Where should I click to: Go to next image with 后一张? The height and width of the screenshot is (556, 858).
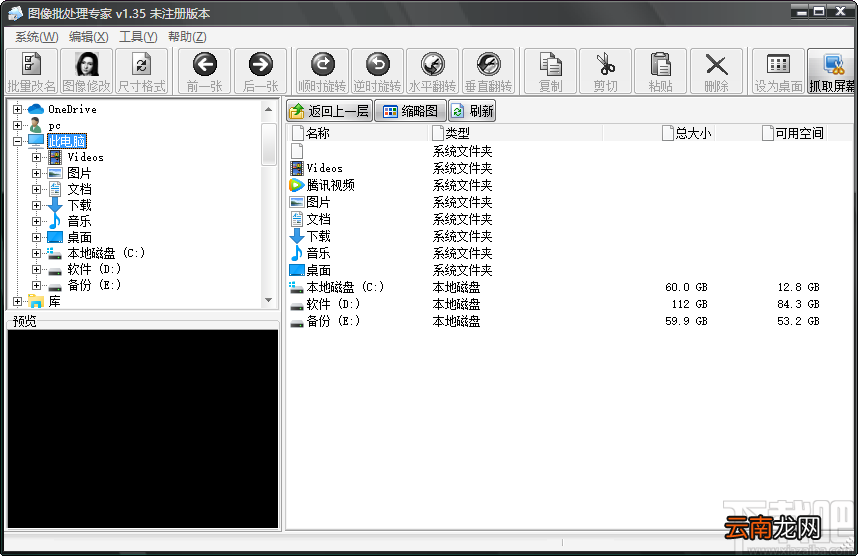point(260,71)
